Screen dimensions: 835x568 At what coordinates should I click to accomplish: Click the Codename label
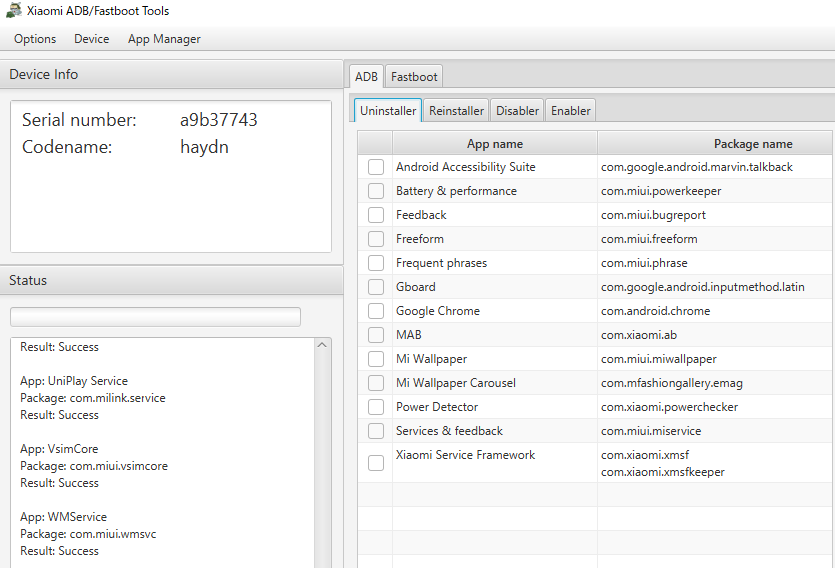[67, 147]
